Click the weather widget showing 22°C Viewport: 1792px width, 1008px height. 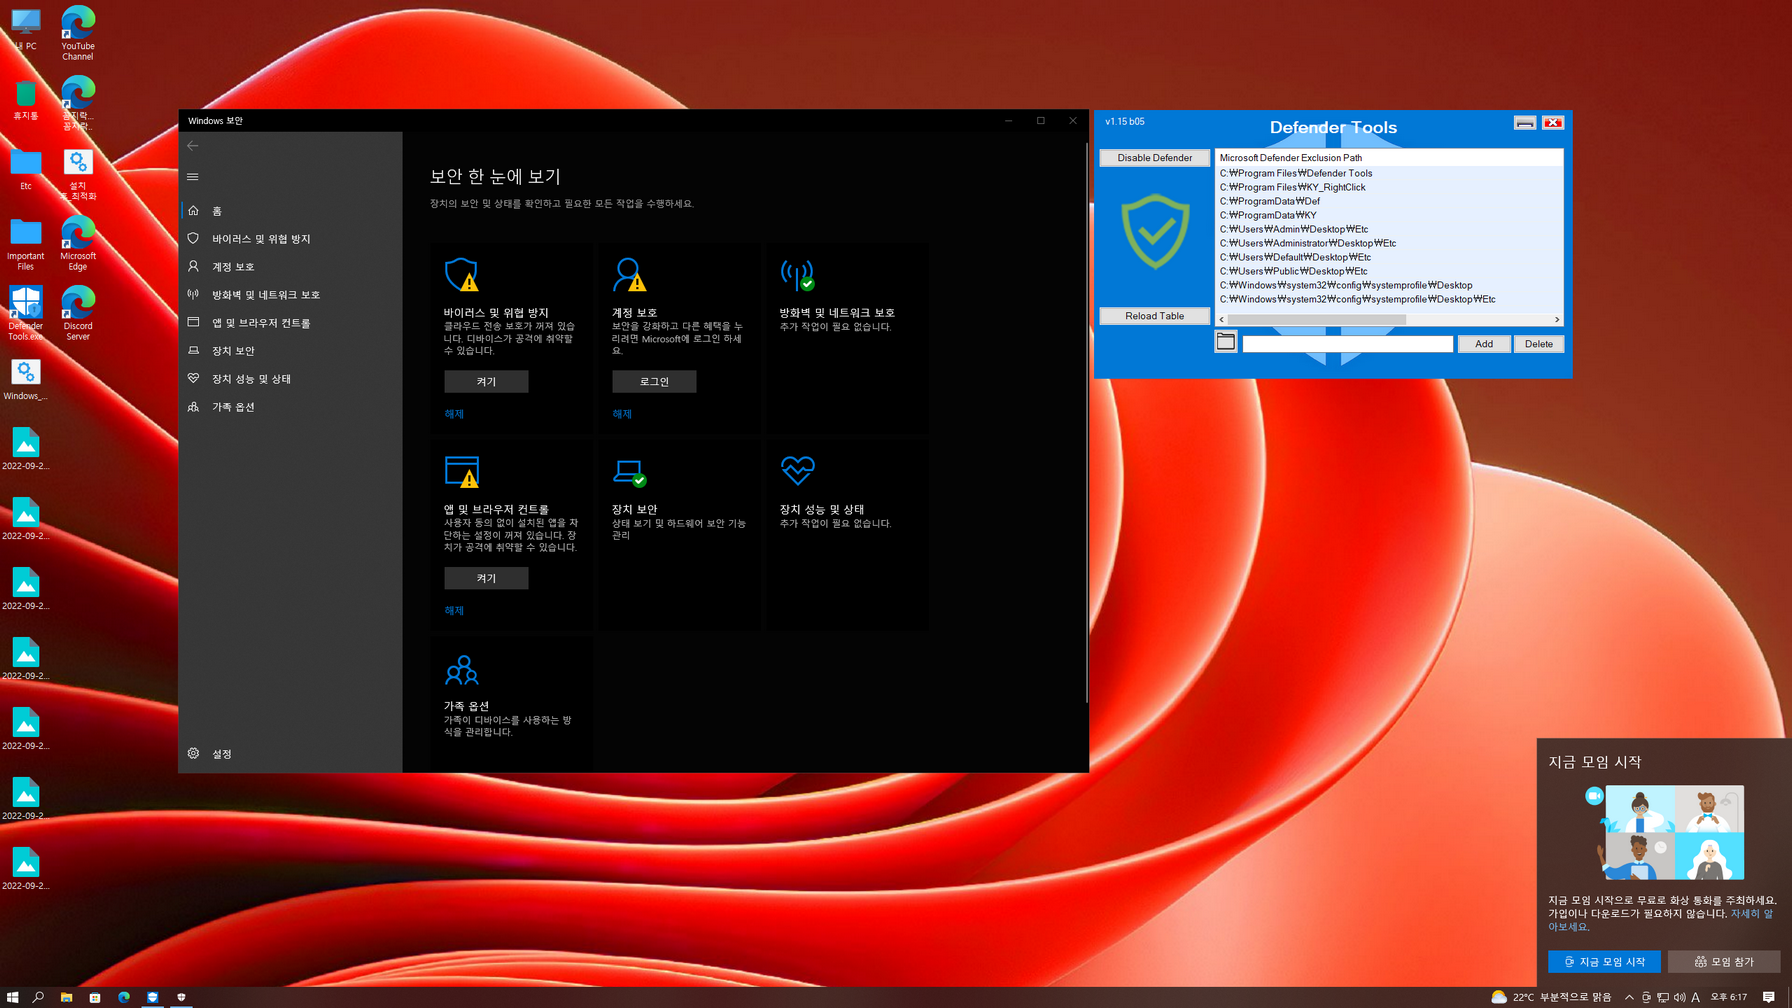tap(1551, 997)
